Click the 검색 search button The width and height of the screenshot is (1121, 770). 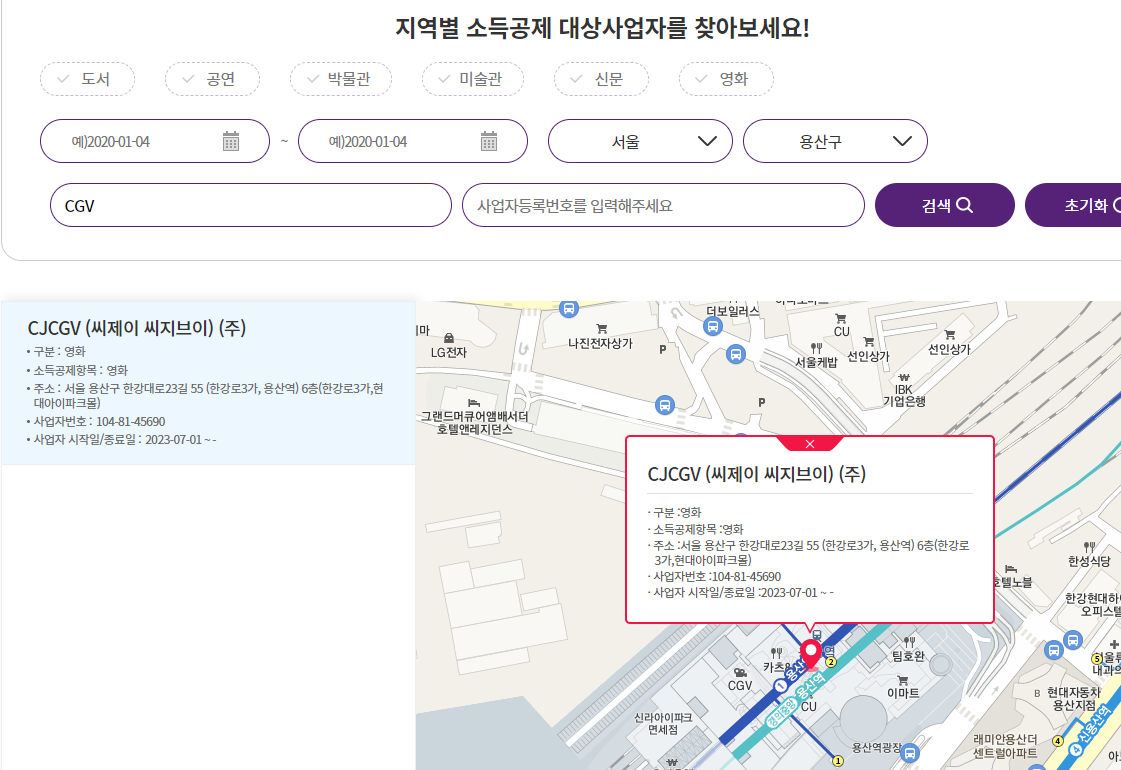(944, 205)
